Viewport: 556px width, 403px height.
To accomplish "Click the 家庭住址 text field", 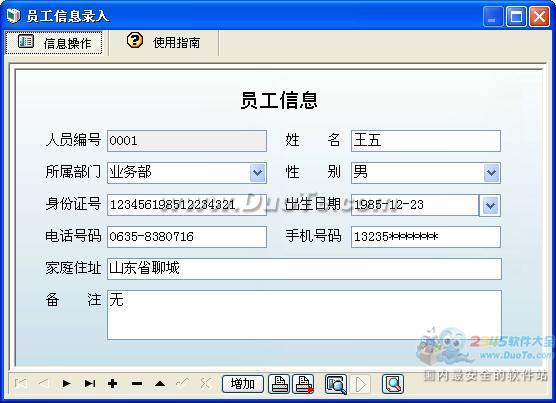I will 304,269.
